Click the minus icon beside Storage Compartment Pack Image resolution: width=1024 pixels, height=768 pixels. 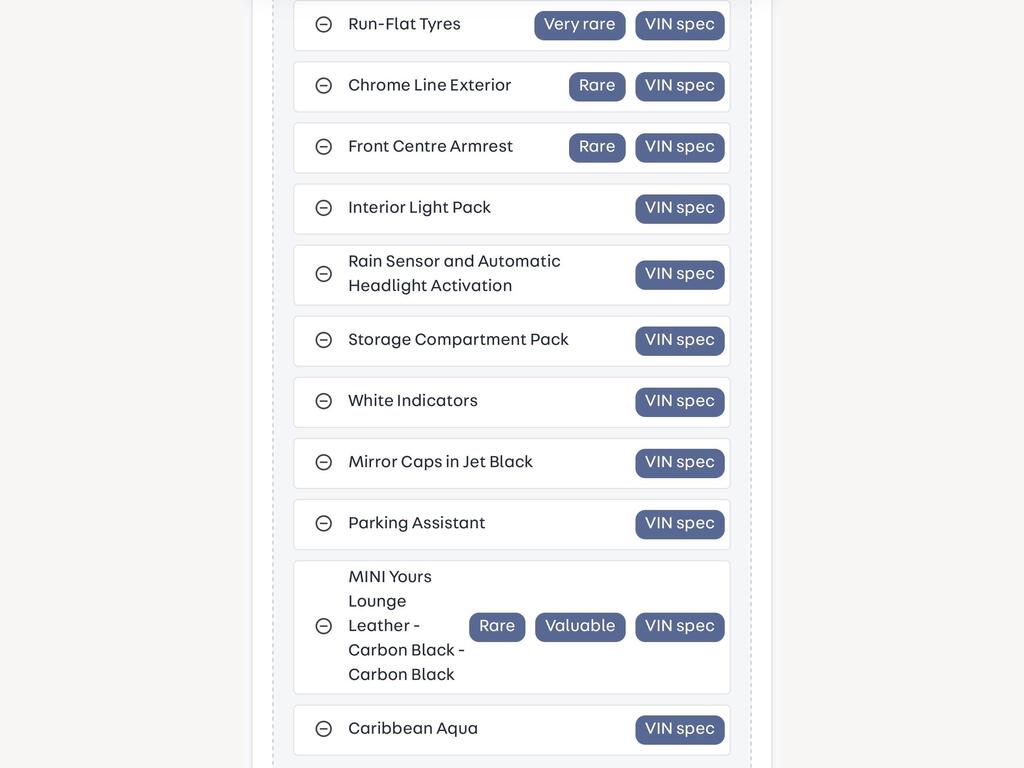[323, 340]
